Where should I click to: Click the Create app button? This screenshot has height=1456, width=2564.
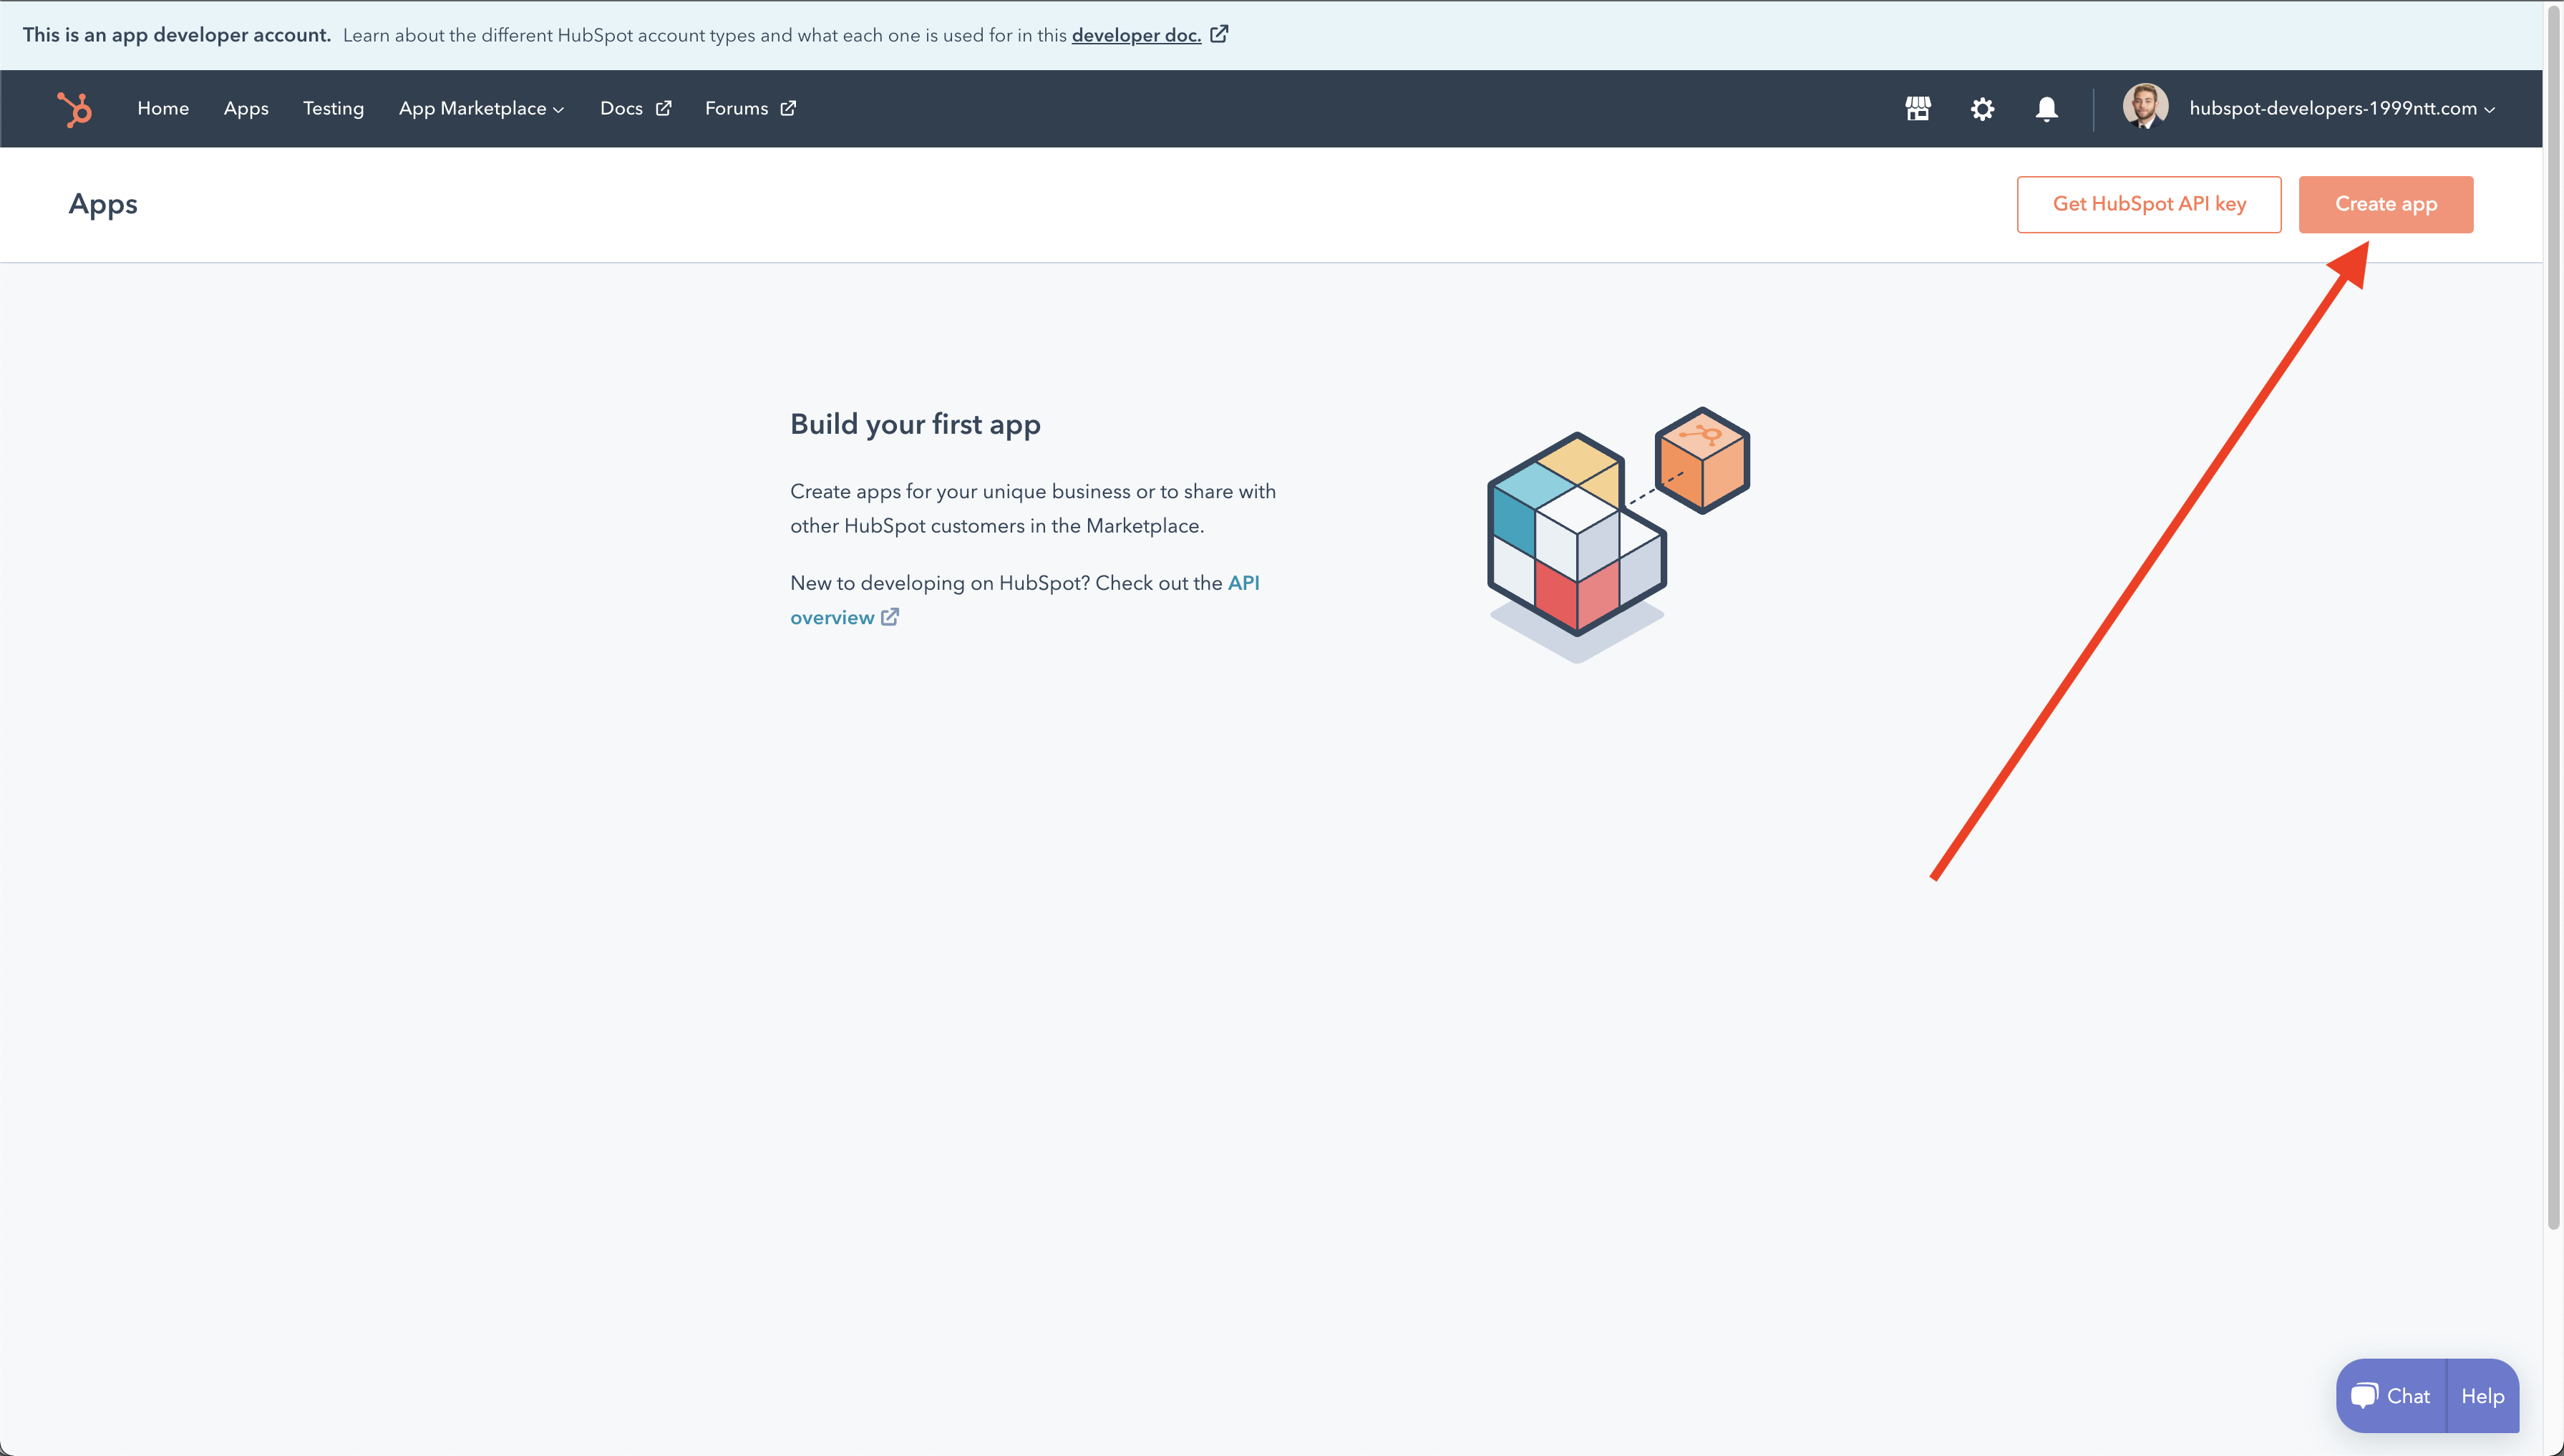pos(2386,204)
